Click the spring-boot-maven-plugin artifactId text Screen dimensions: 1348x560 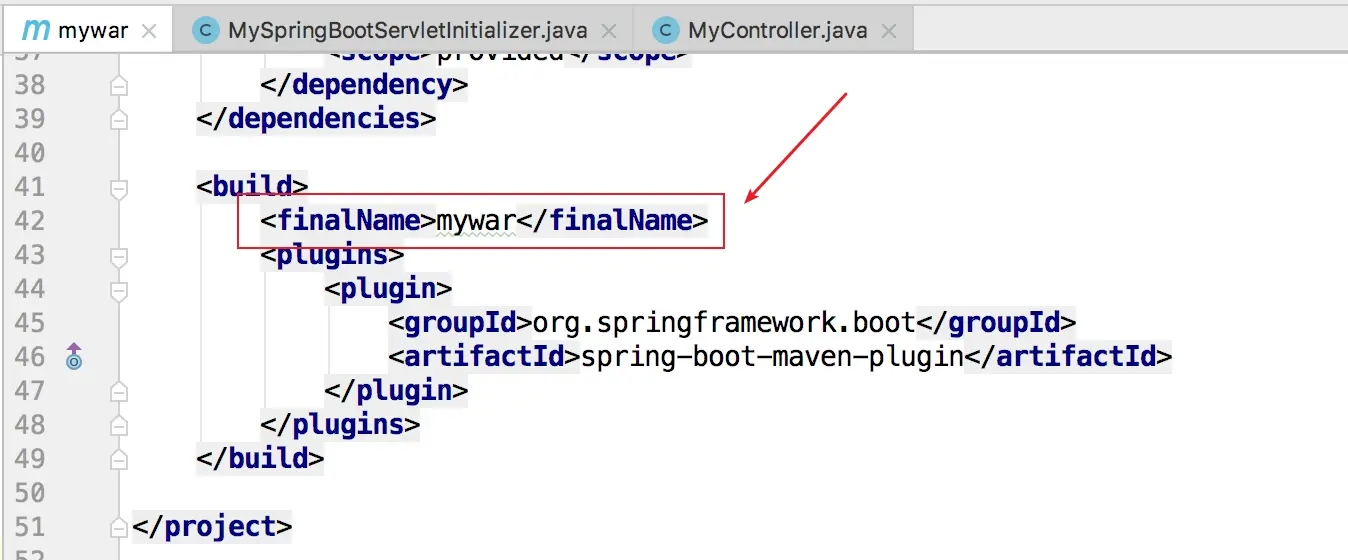(x=772, y=357)
